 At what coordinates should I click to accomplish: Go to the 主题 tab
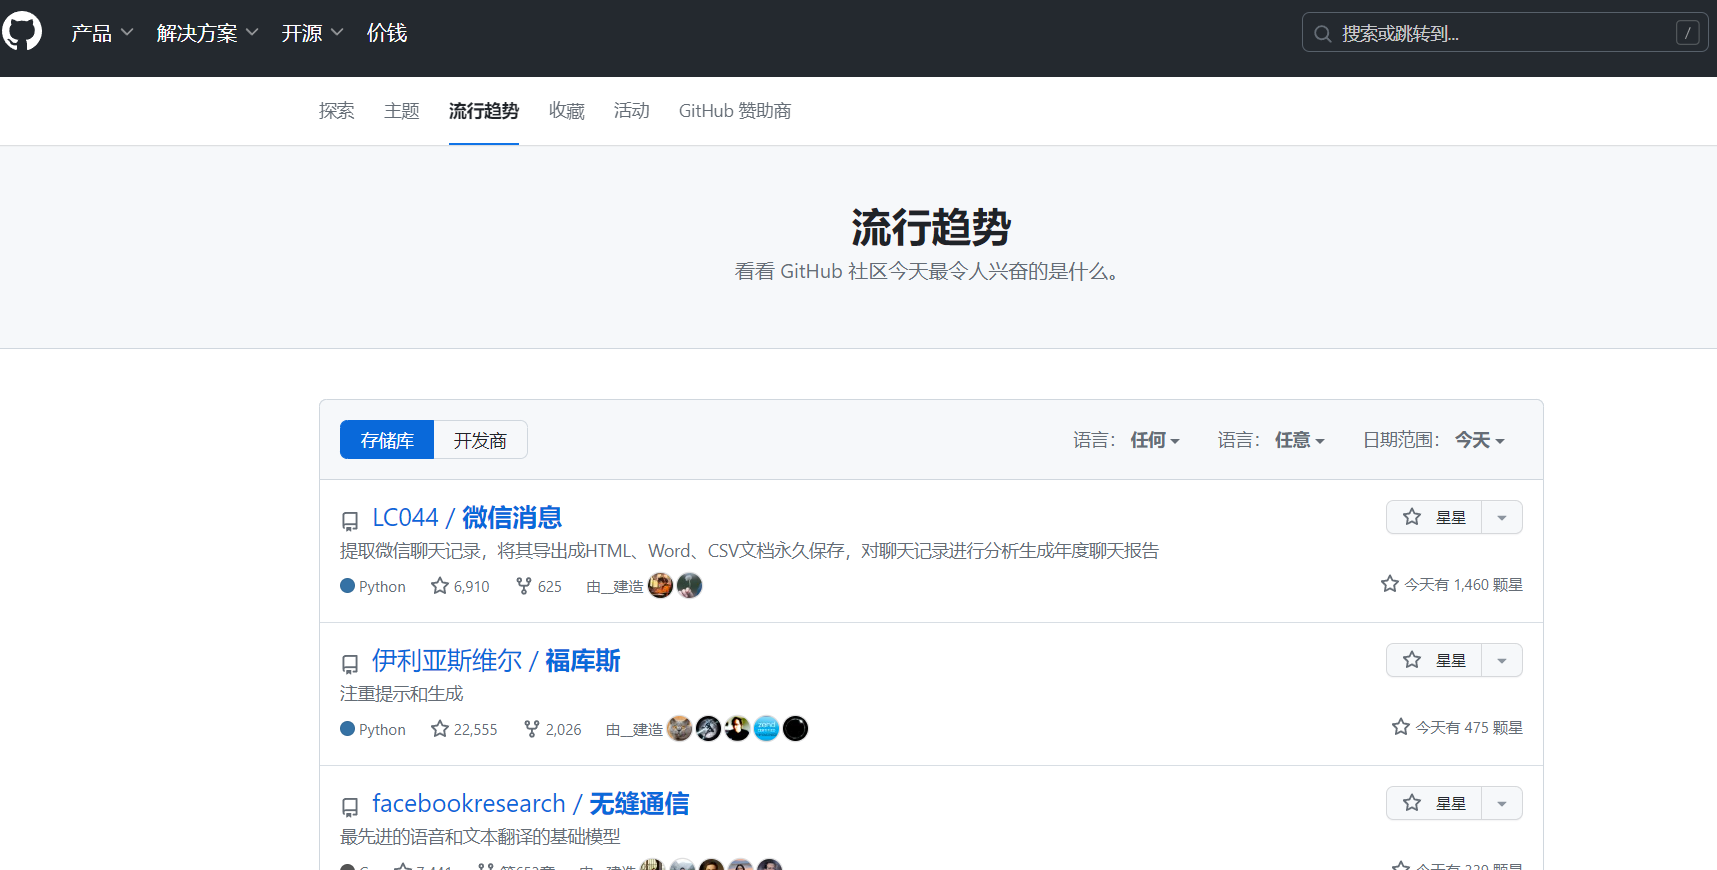[402, 111]
